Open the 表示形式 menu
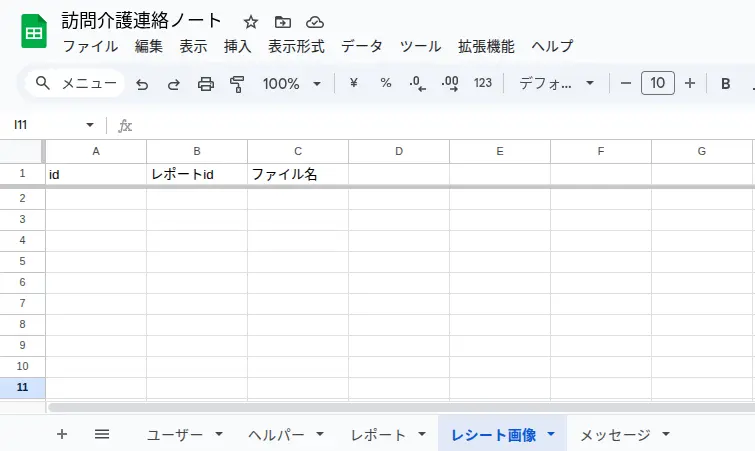 tap(296, 46)
